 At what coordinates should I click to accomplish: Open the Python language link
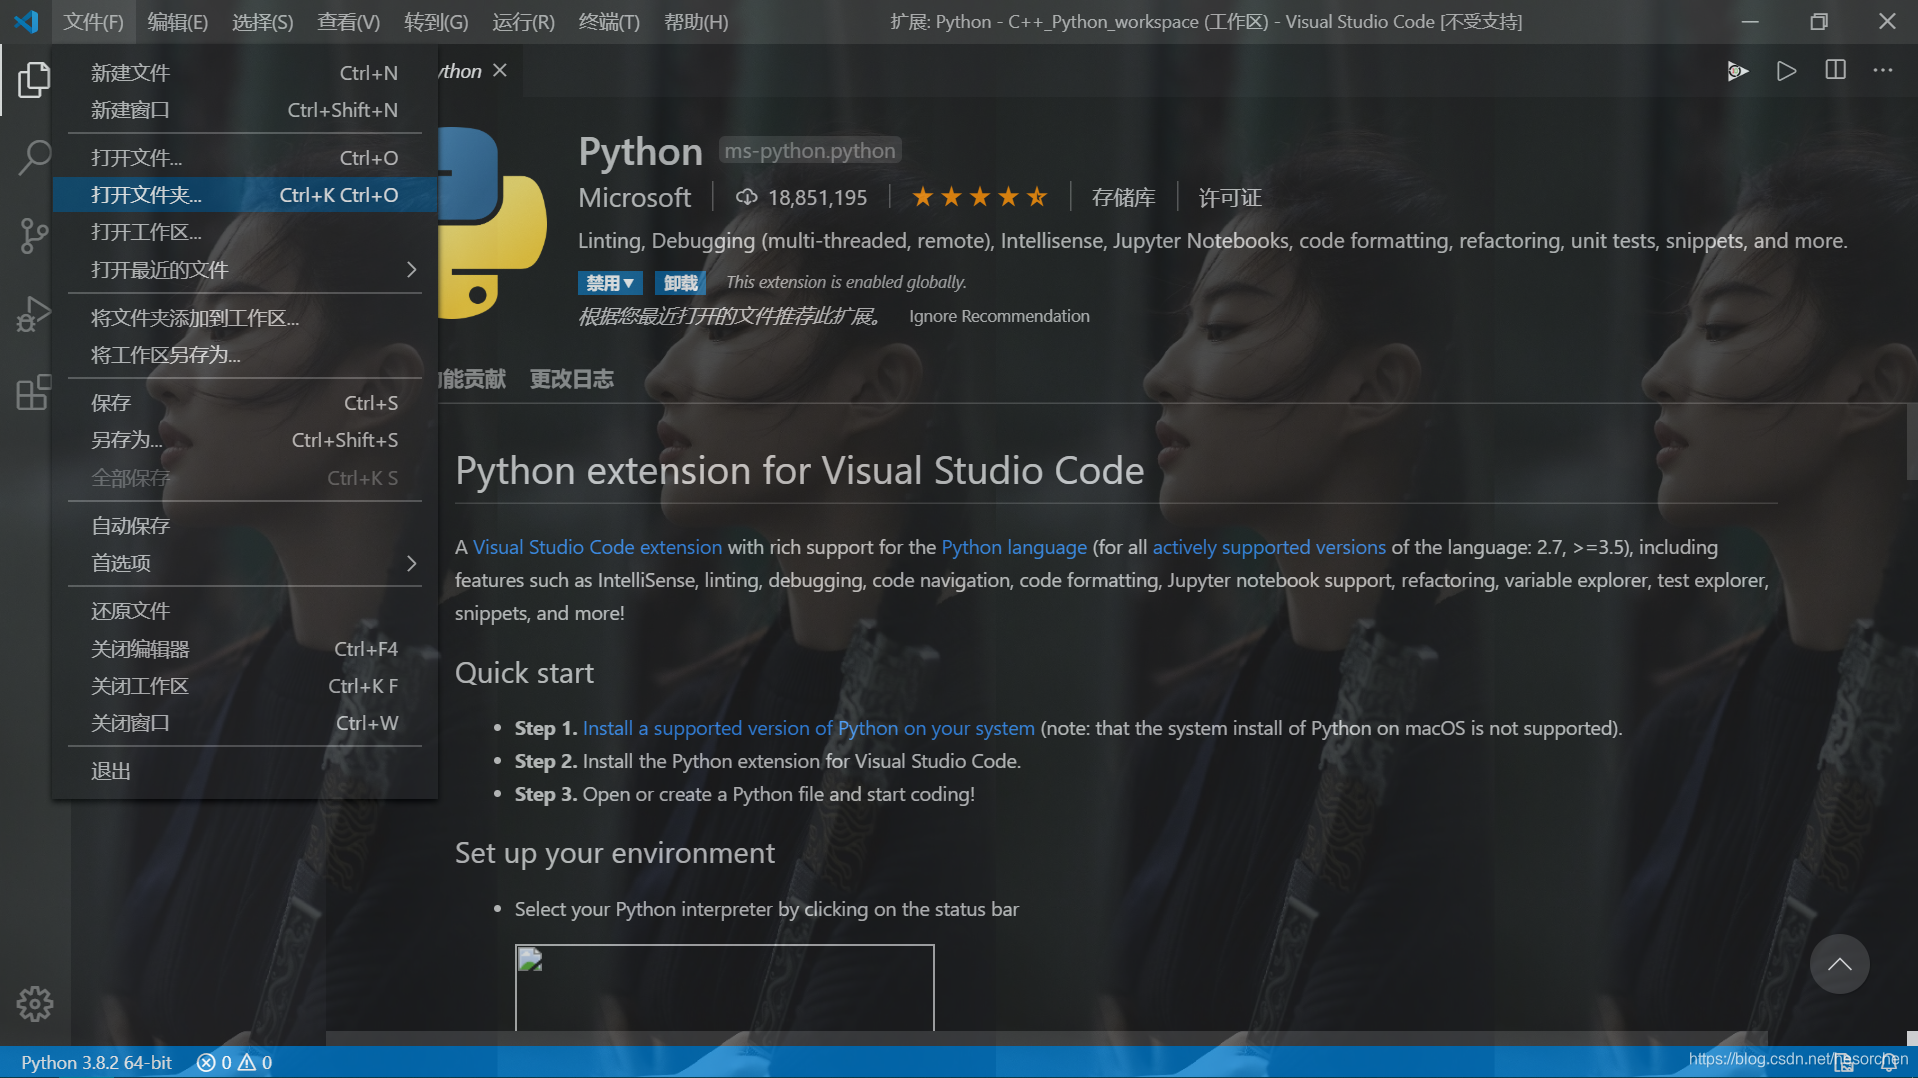point(1014,547)
